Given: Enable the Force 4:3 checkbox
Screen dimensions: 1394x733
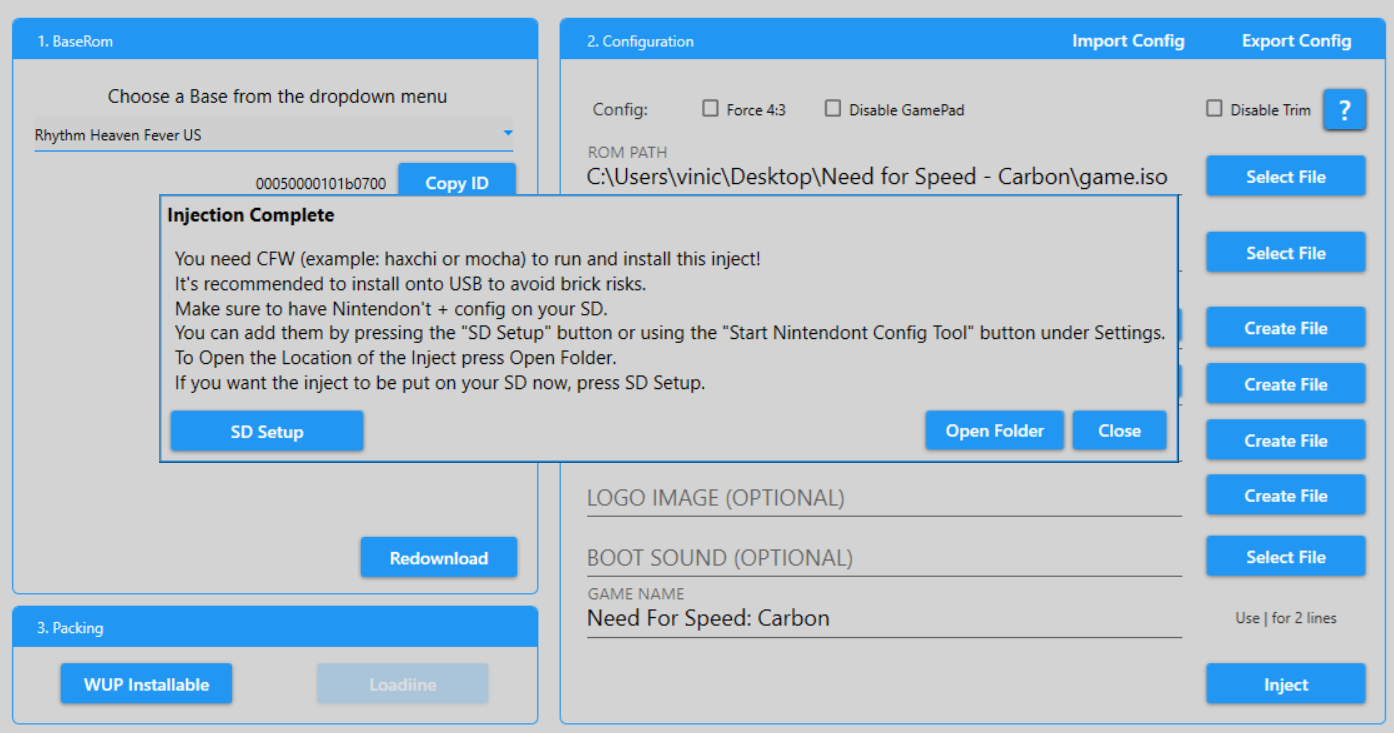Looking at the screenshot, I should pyautogui.click(x=710, y=109).
